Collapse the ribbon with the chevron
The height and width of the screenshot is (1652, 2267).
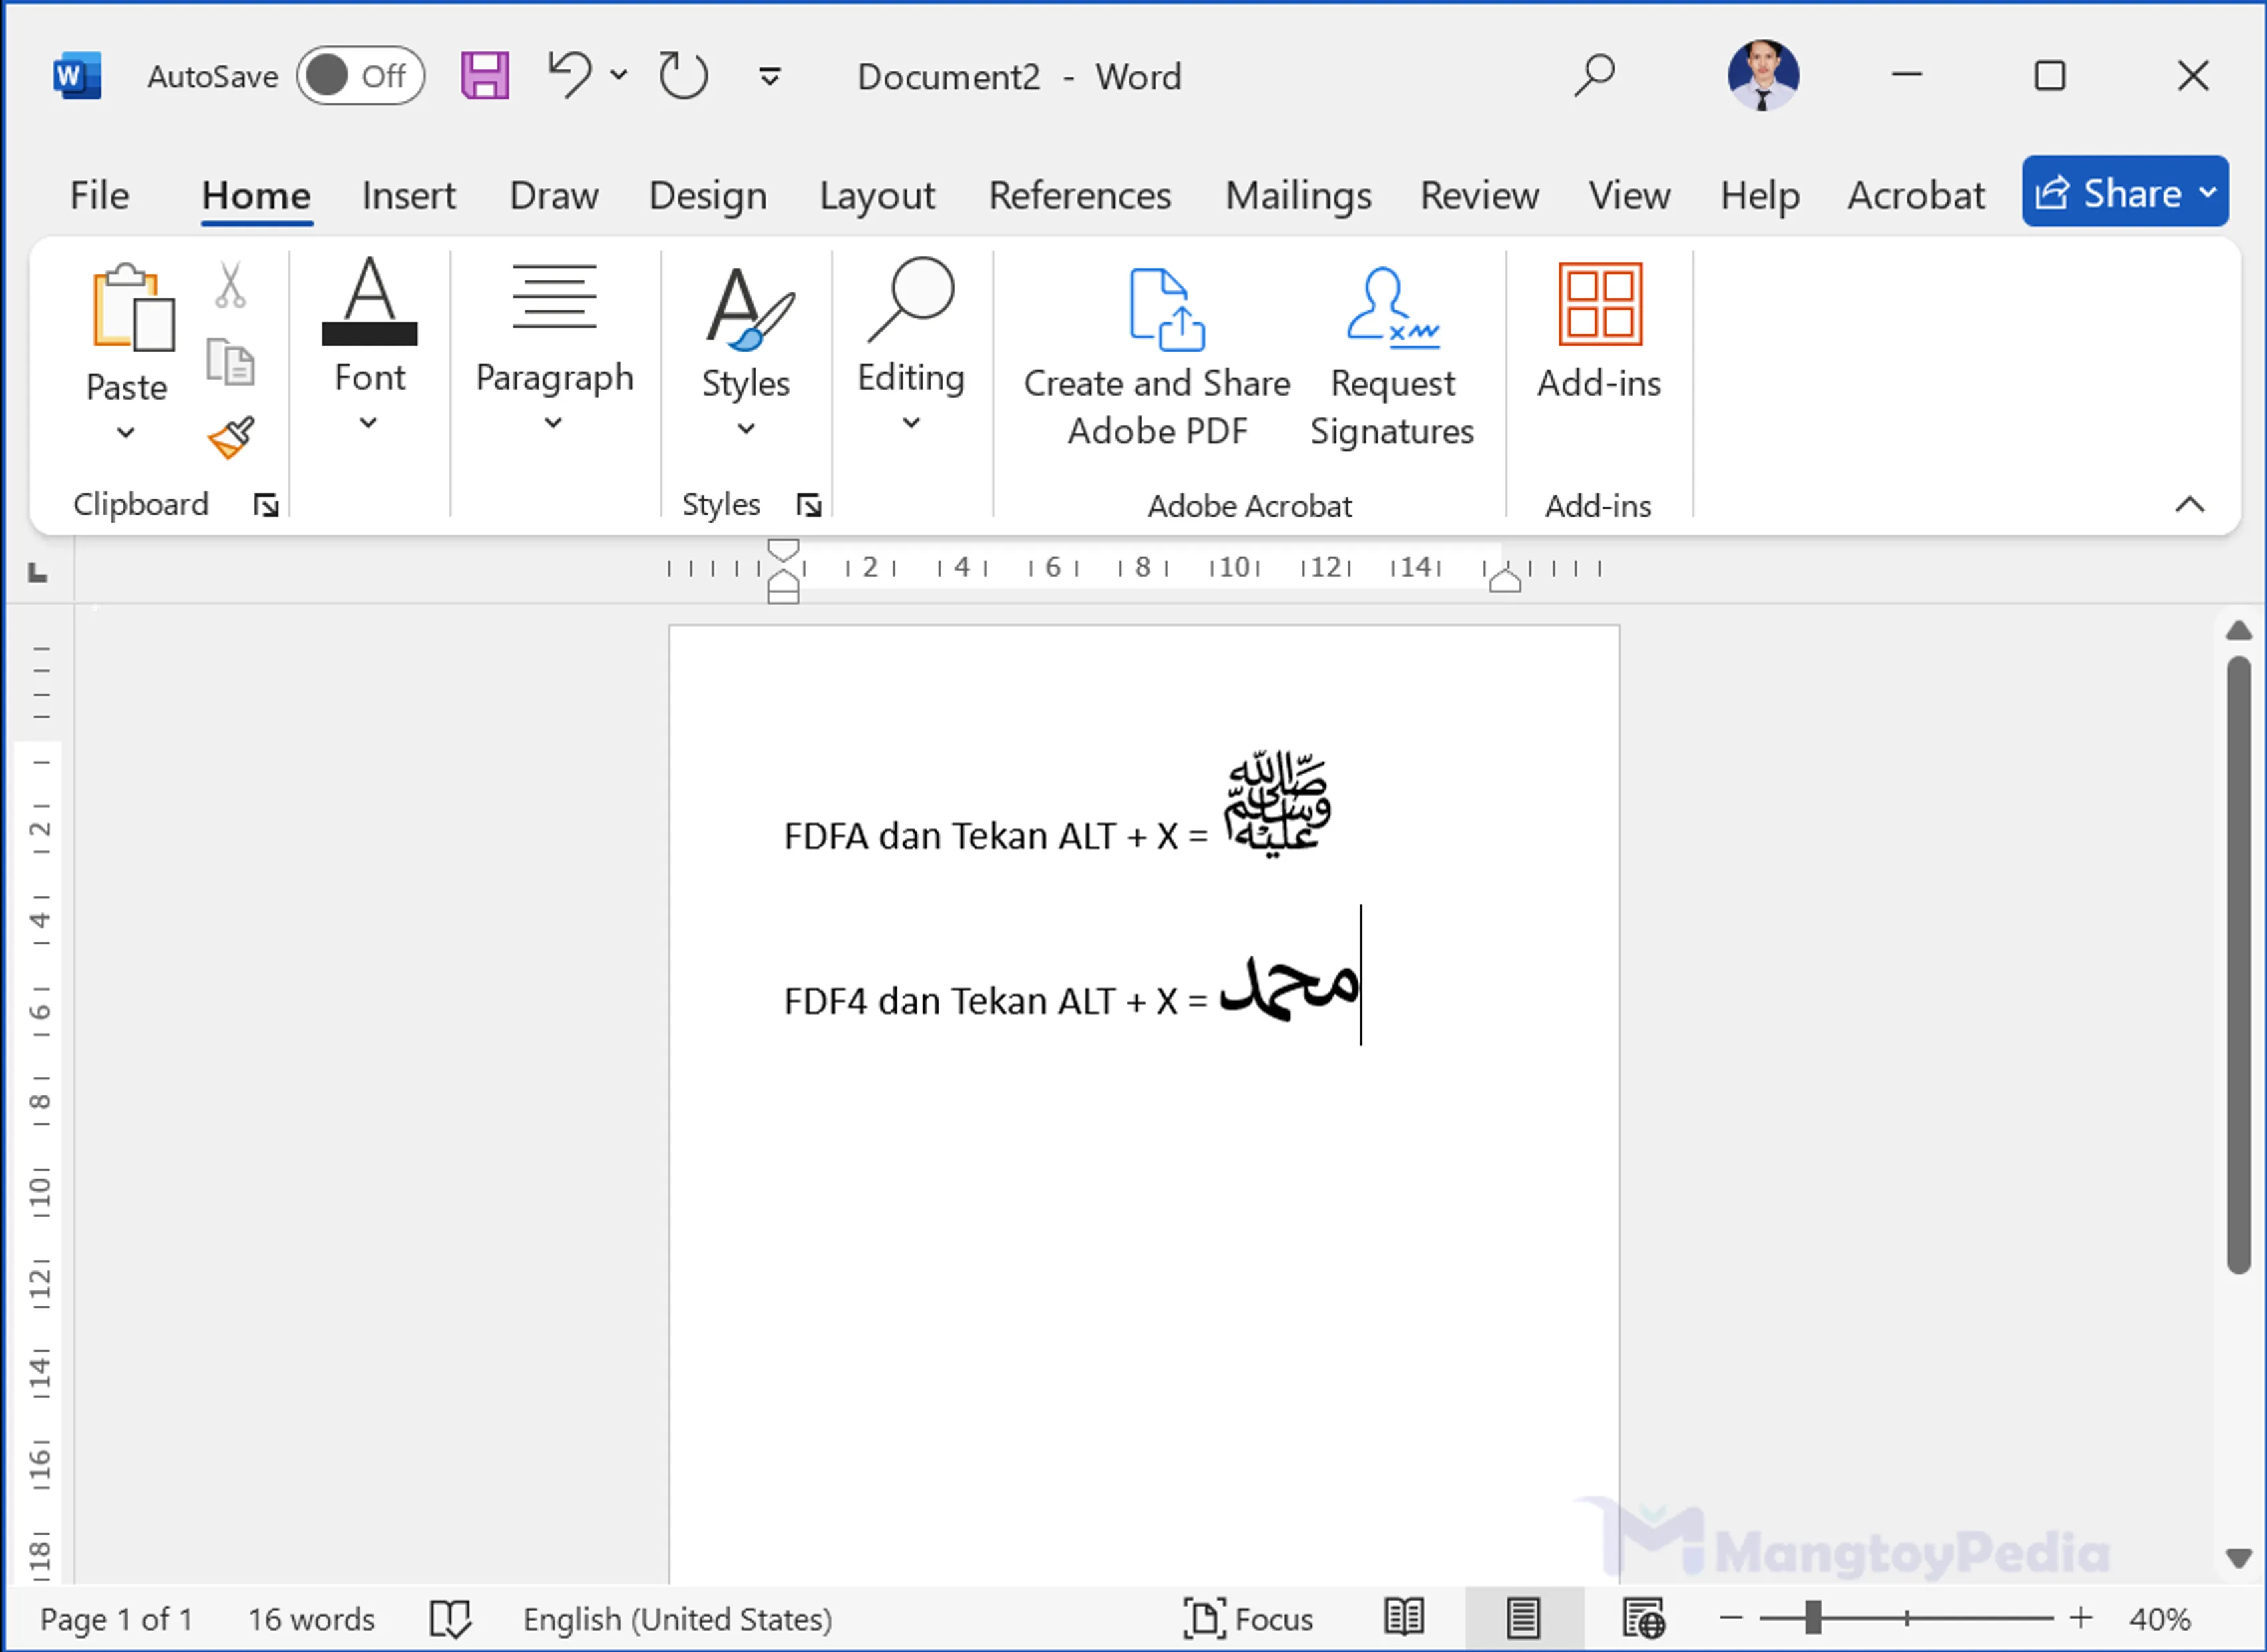click(x=2189, y=504)
